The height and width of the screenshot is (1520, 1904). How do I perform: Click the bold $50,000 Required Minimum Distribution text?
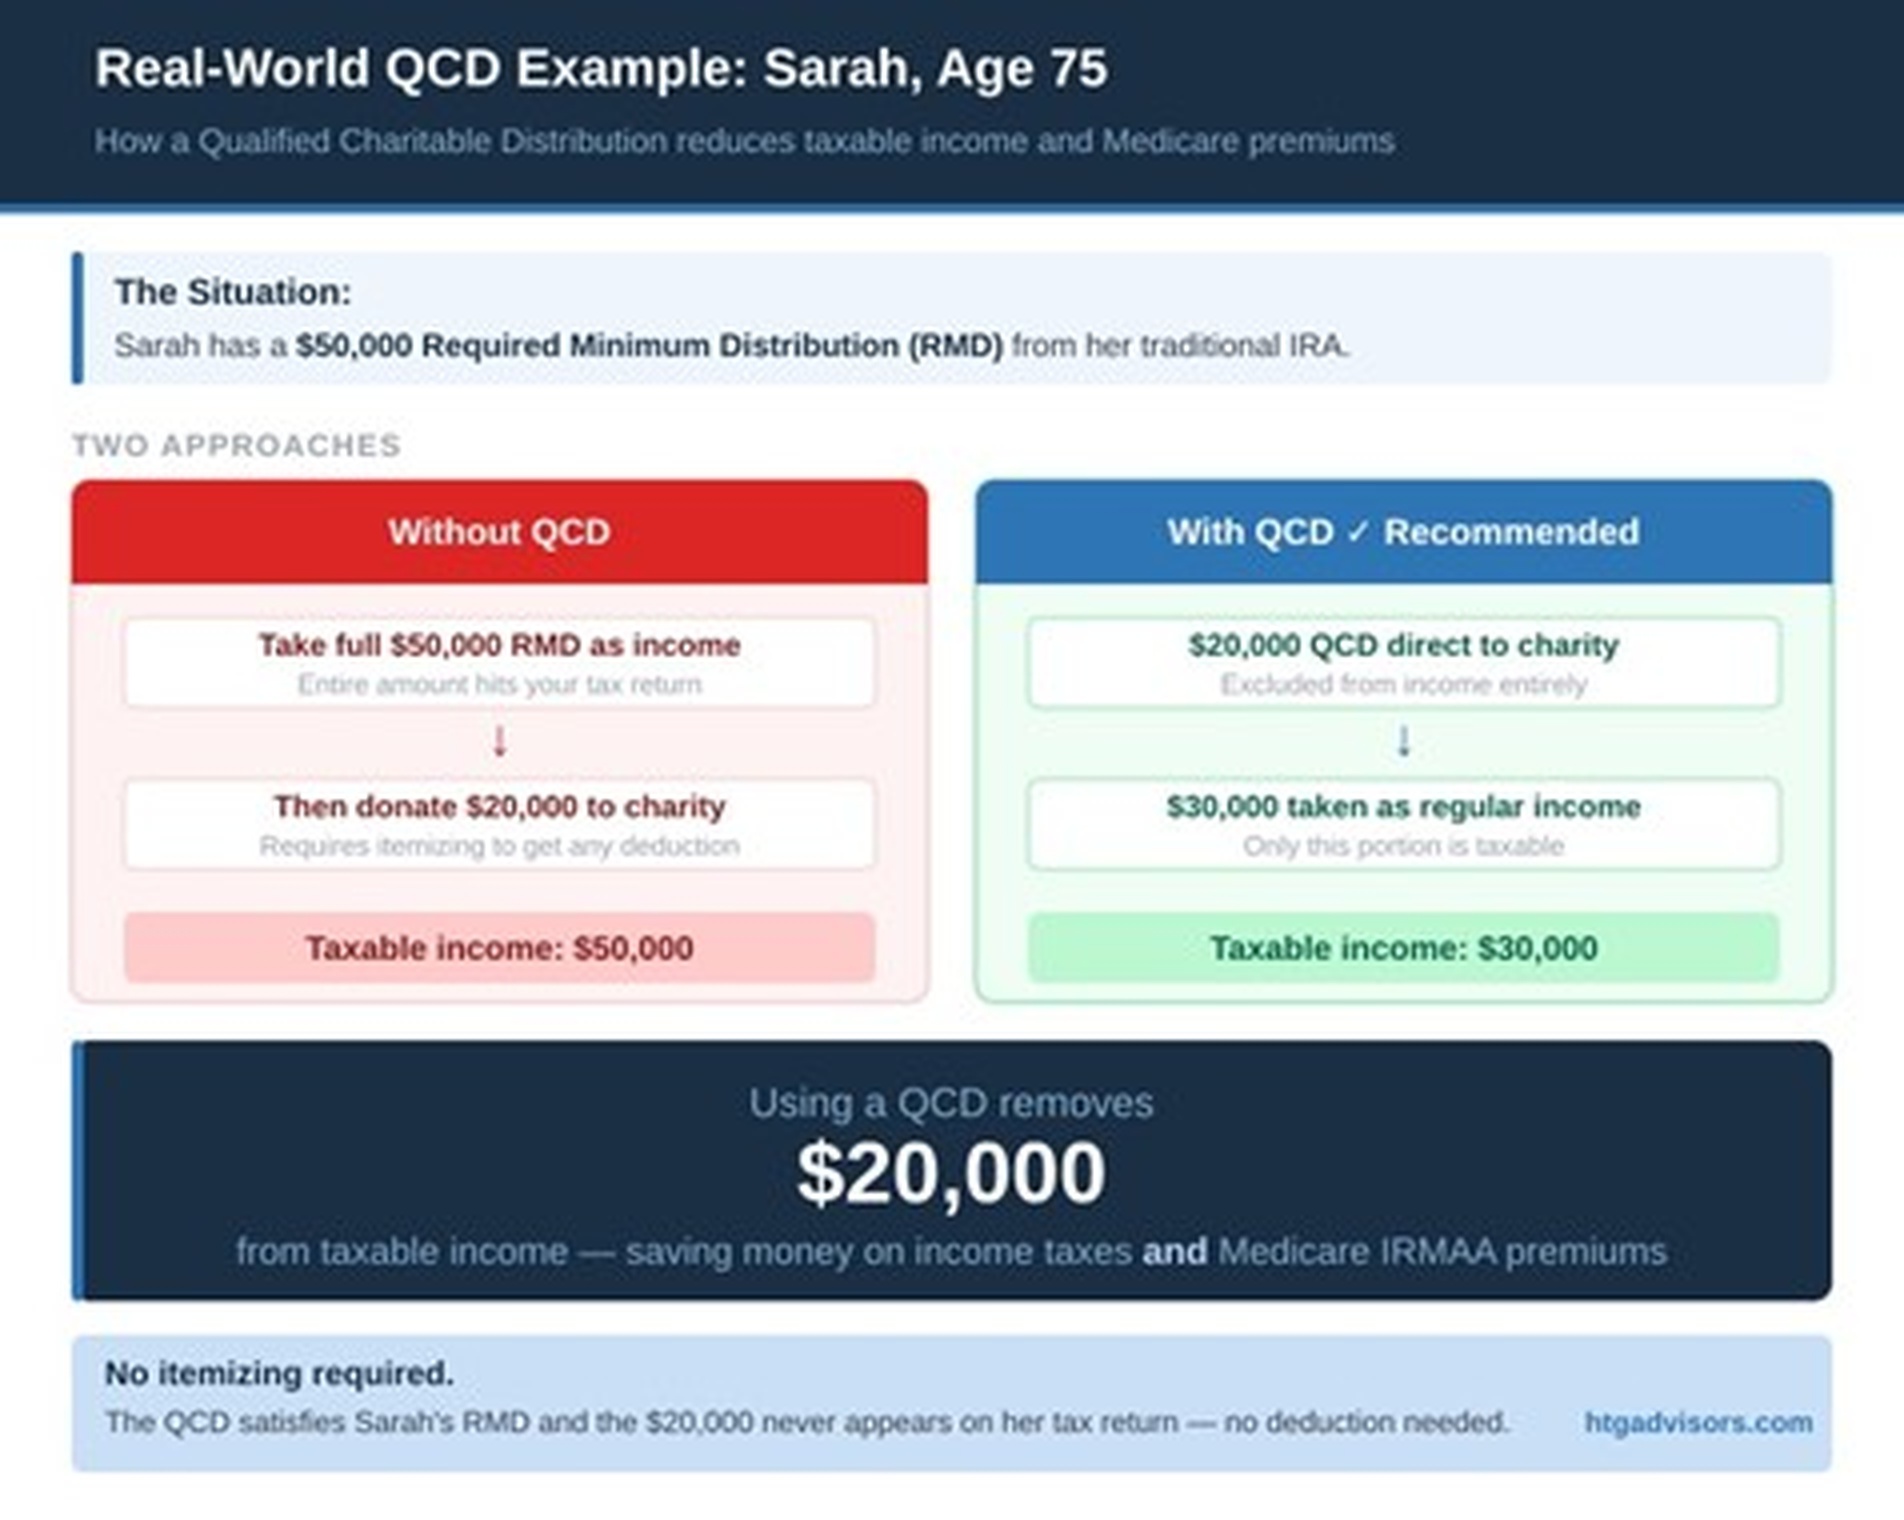point(649,345)
